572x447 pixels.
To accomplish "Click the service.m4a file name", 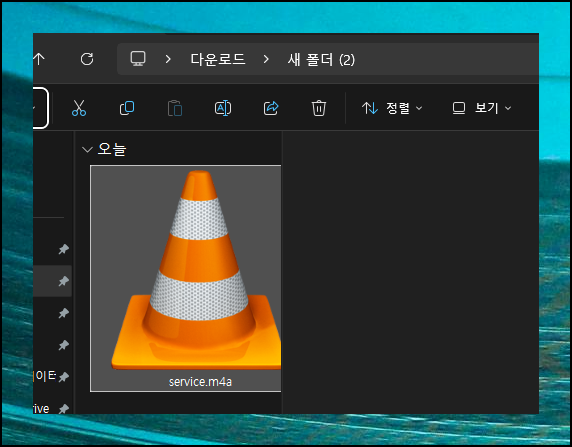I will click(200, 382).
